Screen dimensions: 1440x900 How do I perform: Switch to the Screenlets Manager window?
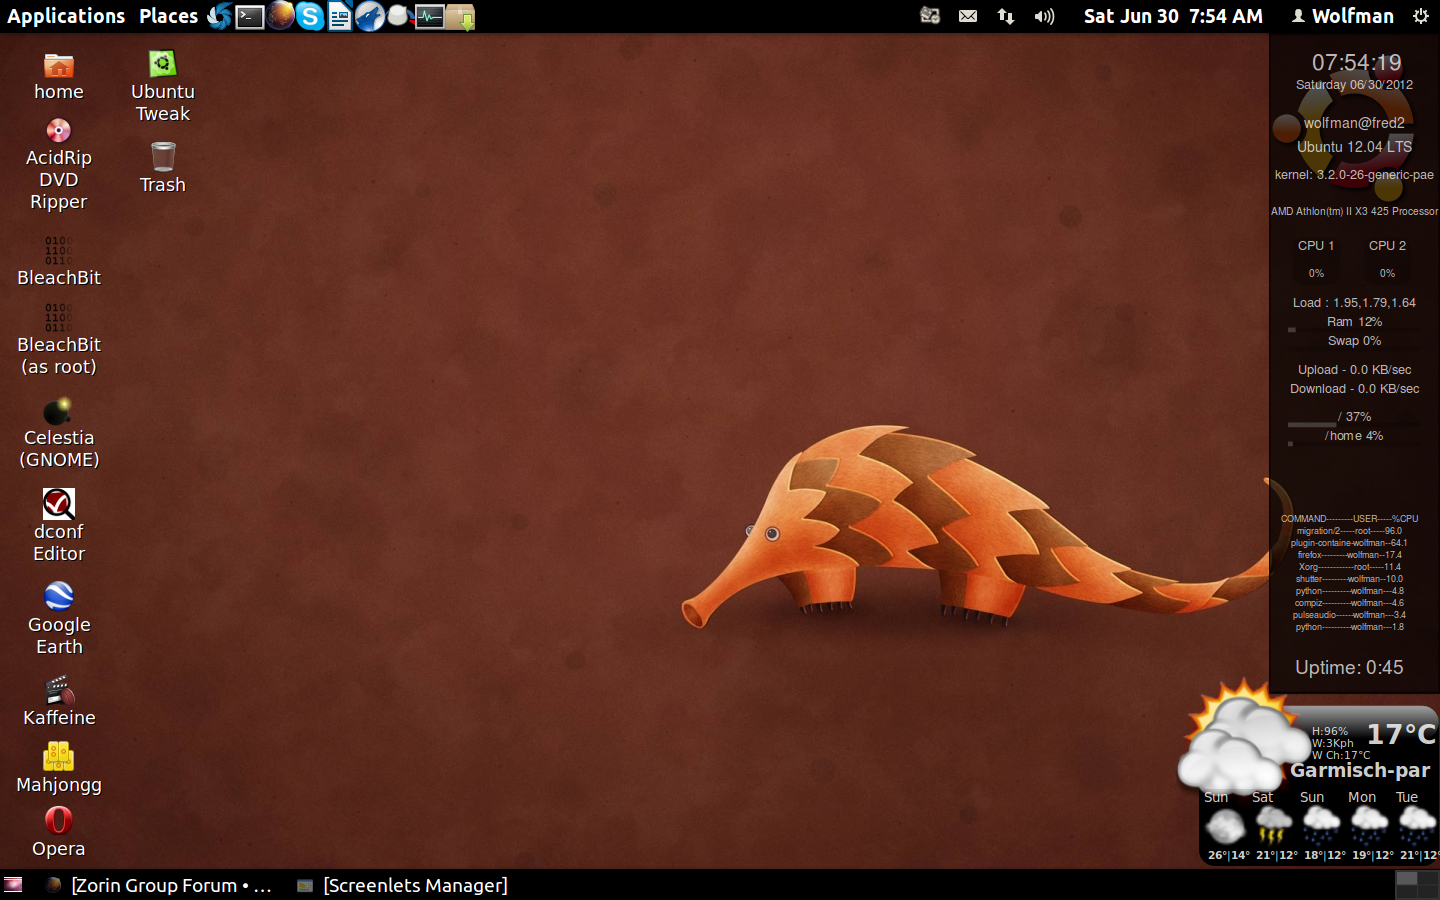[403, 885]
